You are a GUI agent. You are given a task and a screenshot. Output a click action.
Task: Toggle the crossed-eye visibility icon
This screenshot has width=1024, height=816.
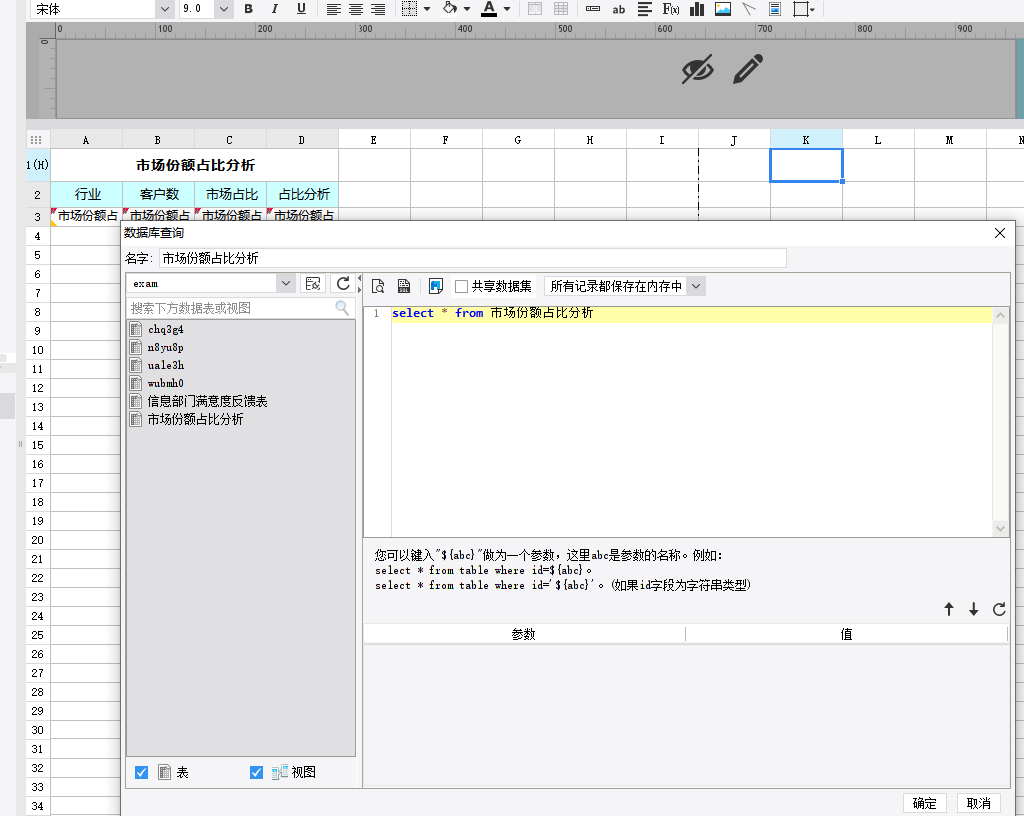click(x=698, y=69)
